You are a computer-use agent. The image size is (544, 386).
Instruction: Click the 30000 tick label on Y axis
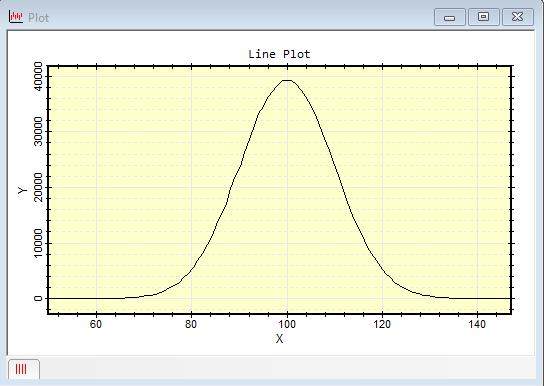click(x=38, y=131)
